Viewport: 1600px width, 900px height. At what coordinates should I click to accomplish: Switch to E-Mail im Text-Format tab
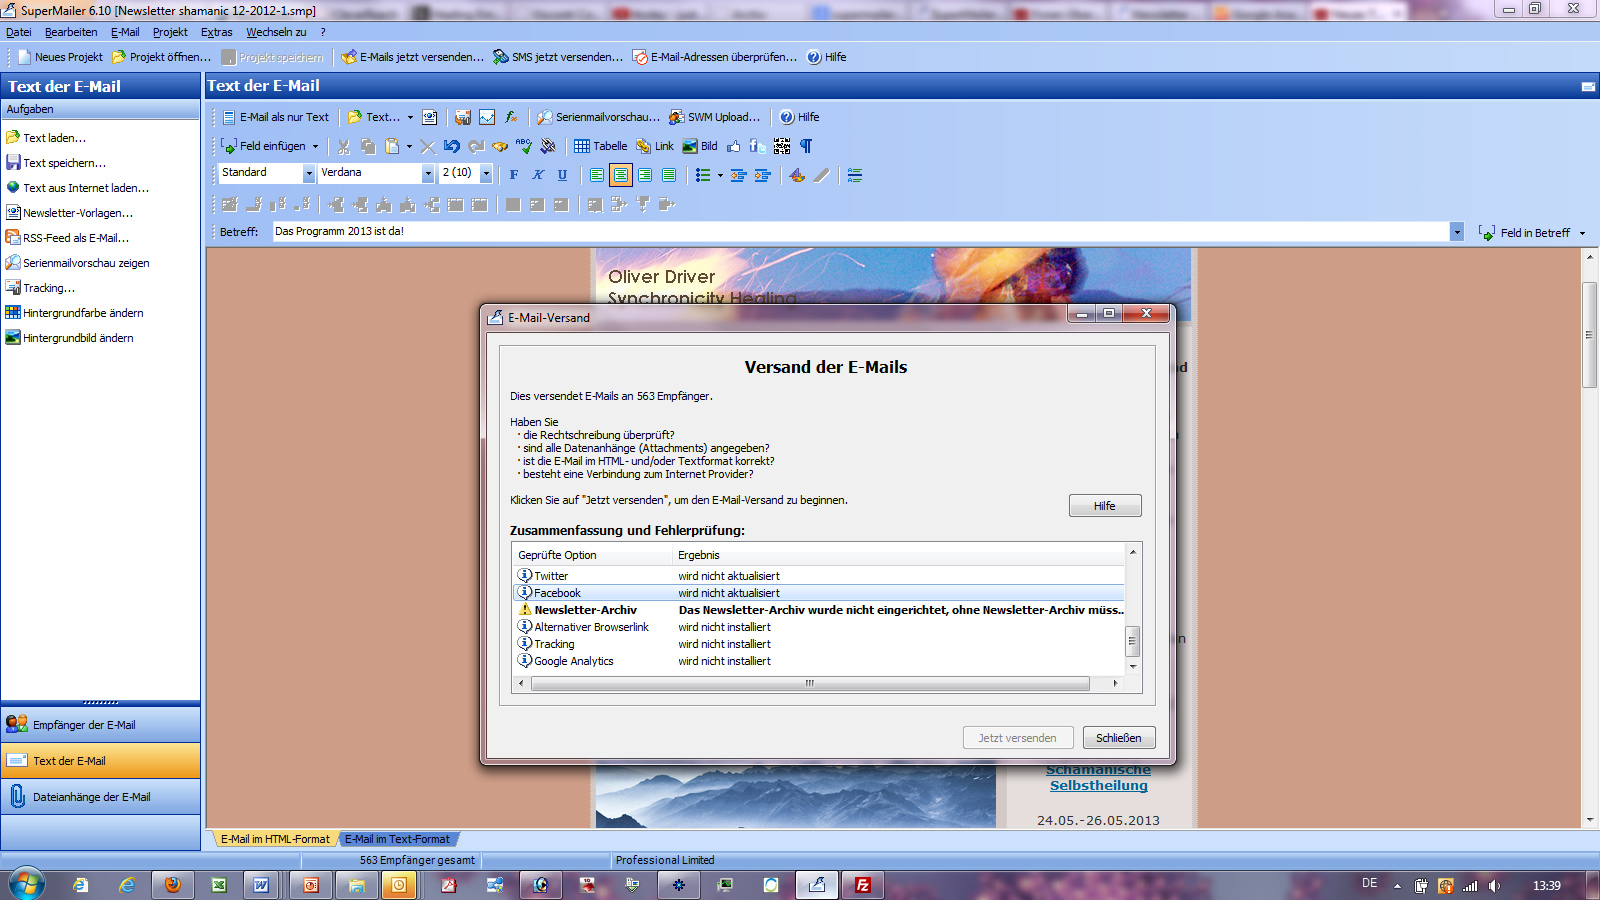pyautogui.click(x=397, y=839)
